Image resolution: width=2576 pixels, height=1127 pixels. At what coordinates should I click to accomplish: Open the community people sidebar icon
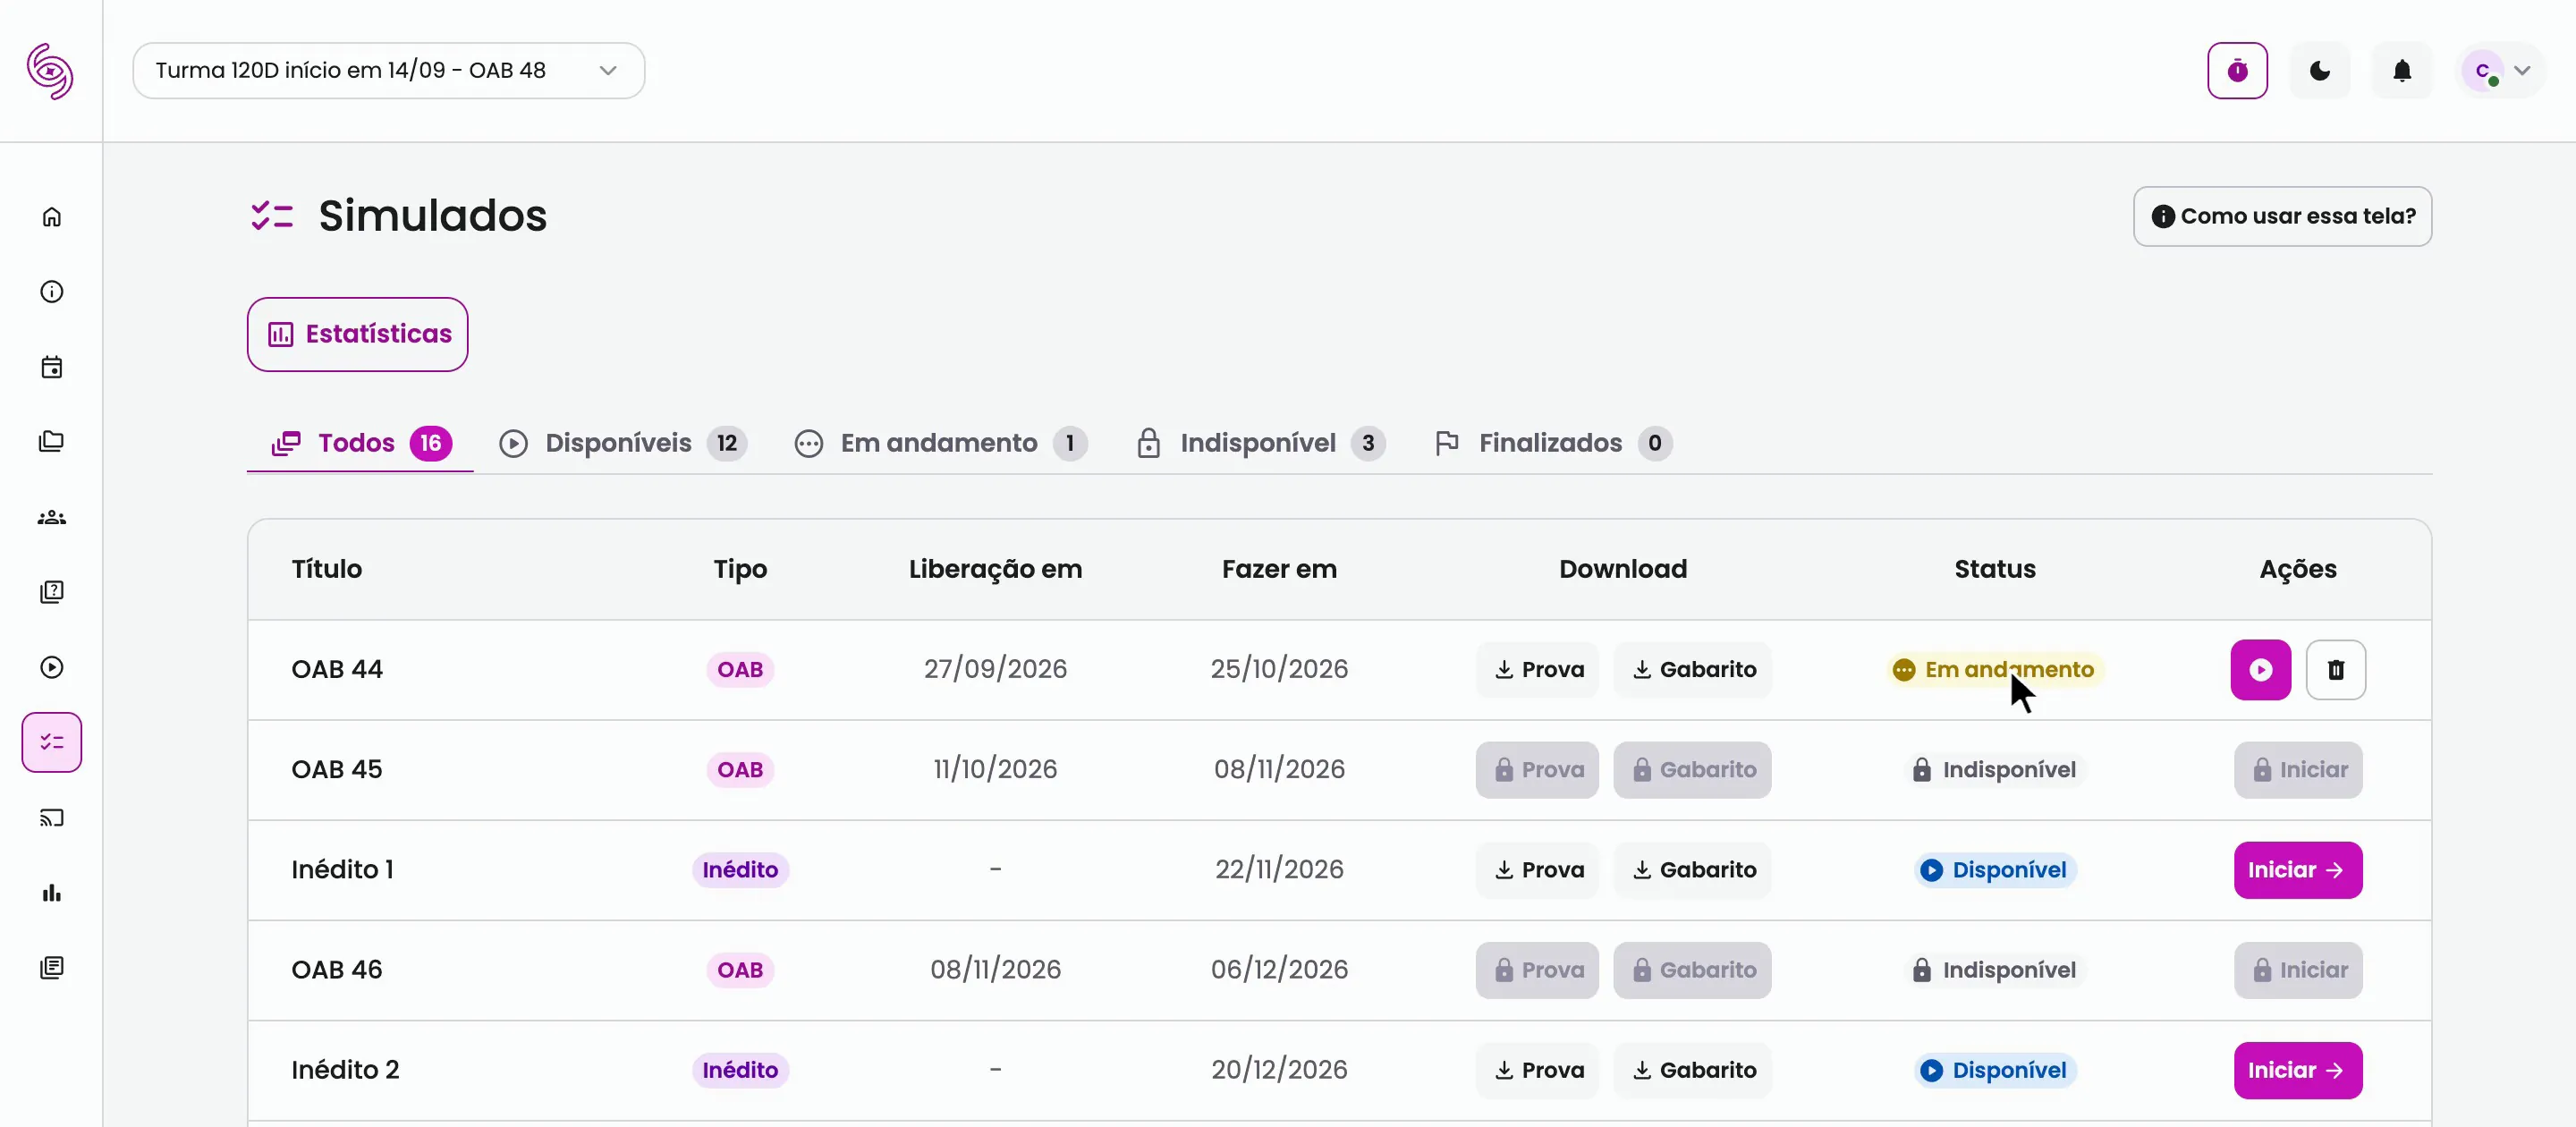point(52,517)
